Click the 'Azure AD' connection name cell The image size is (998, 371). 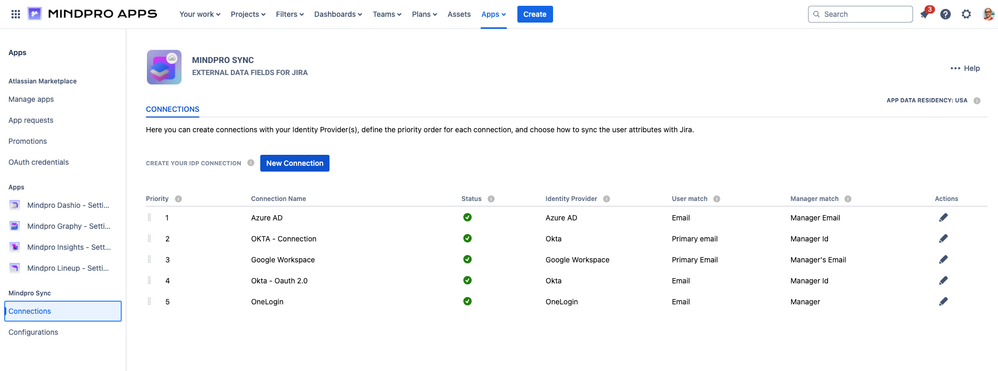[x=267, y=218]
